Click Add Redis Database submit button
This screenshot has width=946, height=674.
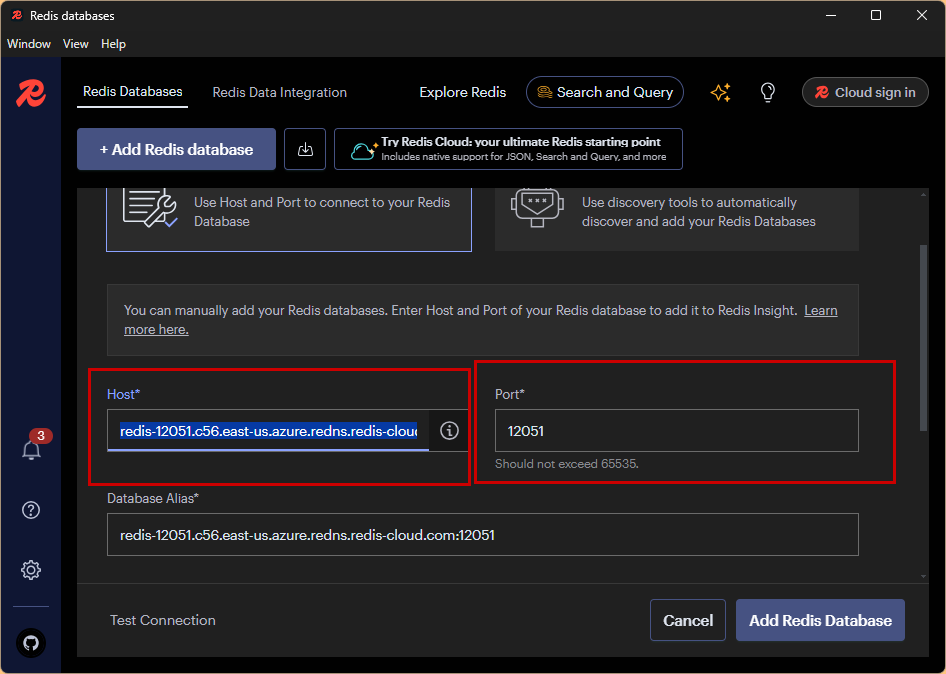pyautogui.click(x=820, y=620)
